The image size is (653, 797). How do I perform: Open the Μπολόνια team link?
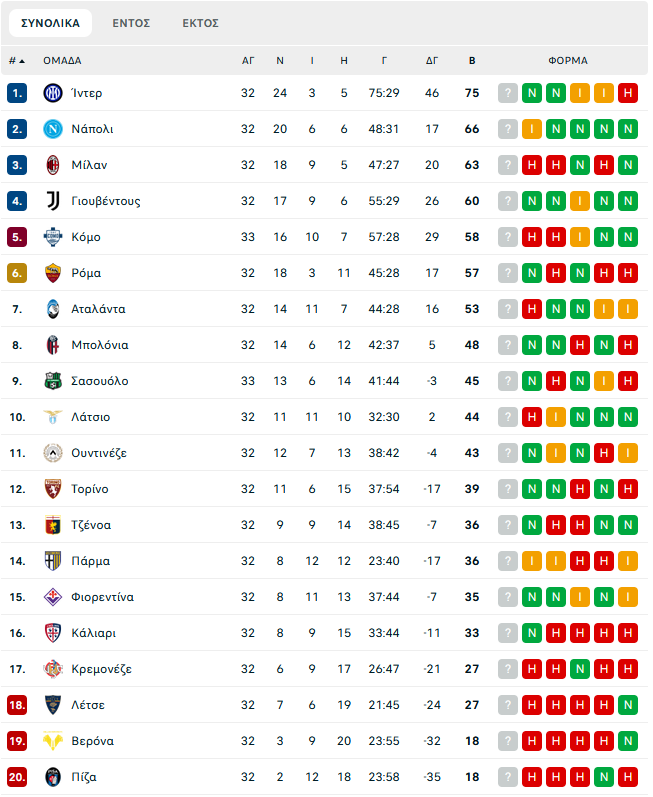pyautogui.click(x=100, y=345)
